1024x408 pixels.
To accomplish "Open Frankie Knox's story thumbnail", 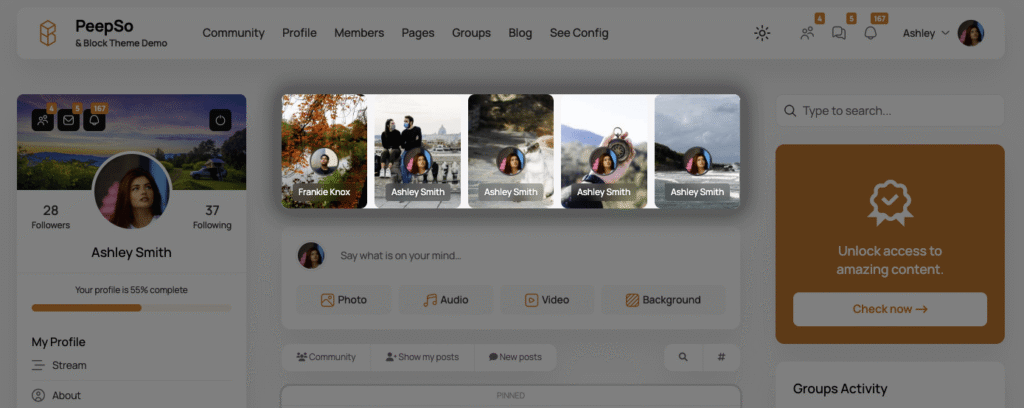I will point(324,151).
